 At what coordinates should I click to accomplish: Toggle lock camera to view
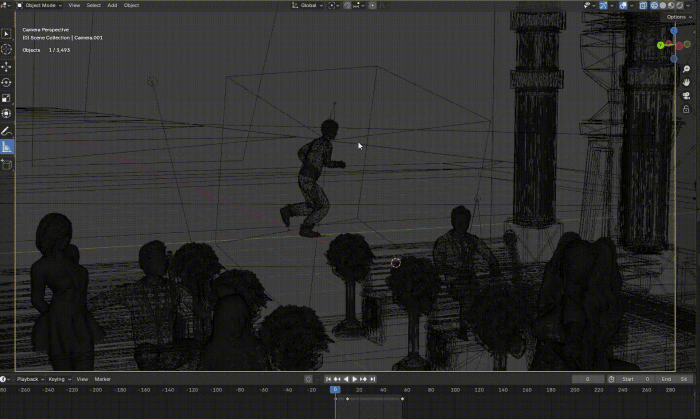(686, 109)
